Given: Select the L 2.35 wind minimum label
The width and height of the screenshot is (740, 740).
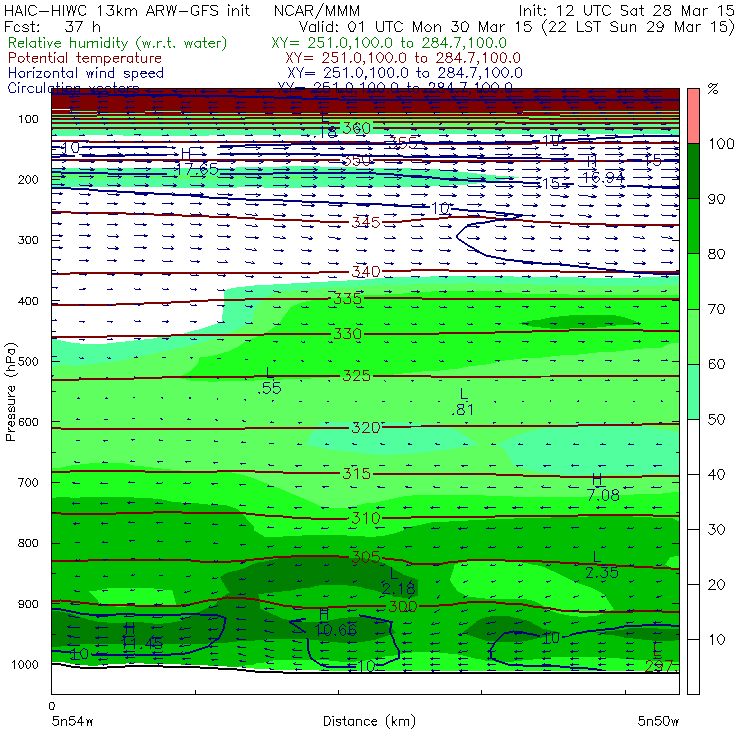Looking at the screenshot, I should pyautogui.click(x=601, y=565).
